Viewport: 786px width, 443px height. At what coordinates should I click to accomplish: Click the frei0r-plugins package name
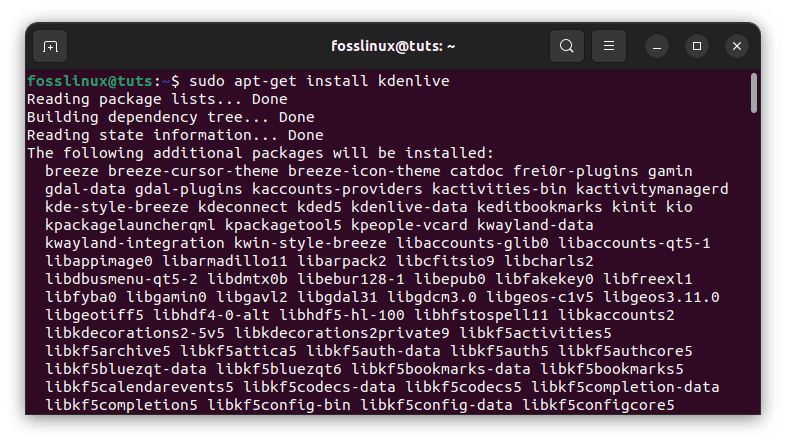(575, 171)
